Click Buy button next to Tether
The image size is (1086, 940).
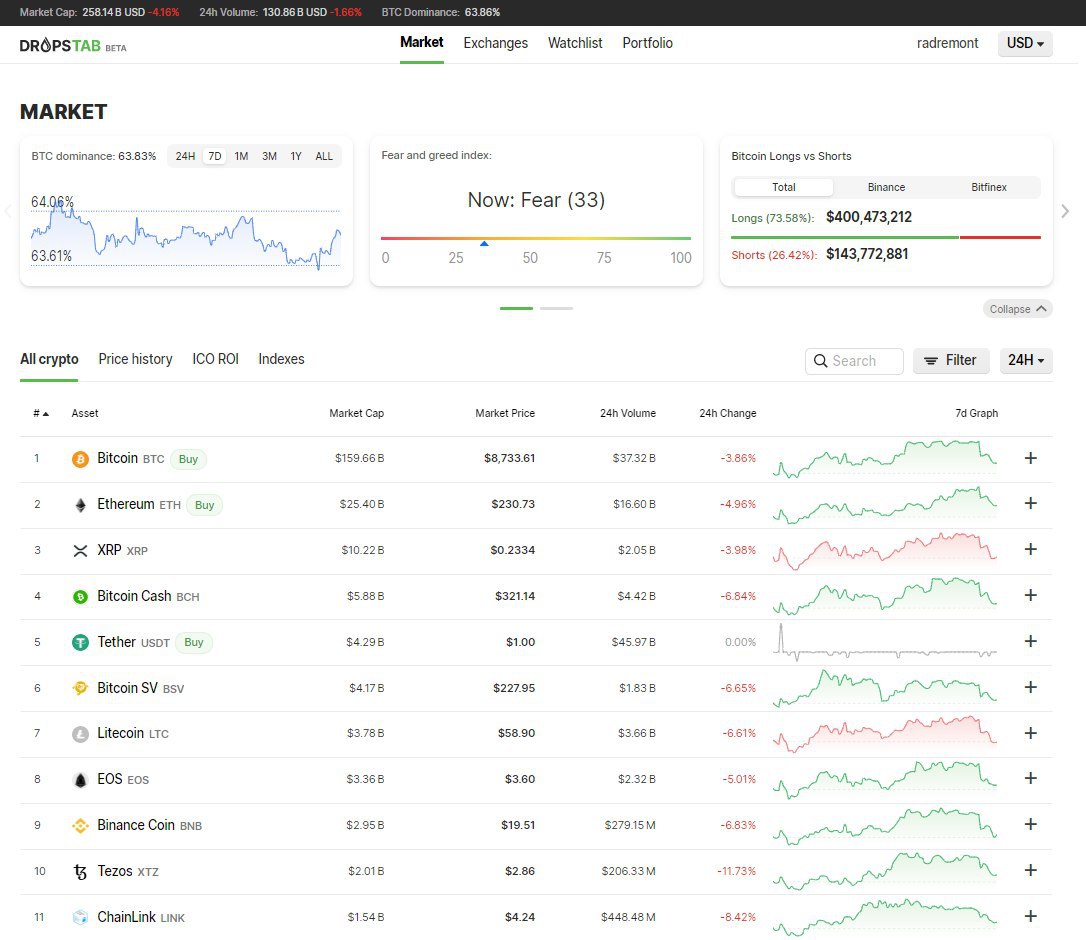click(194, 643)
